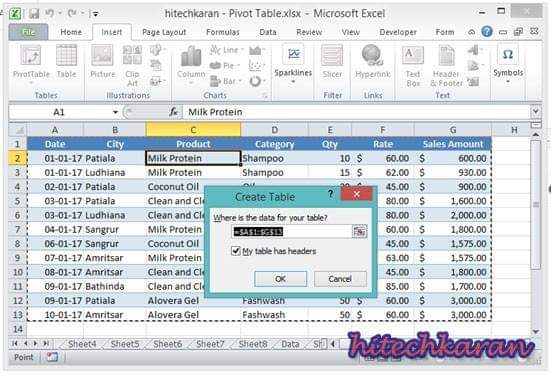
Task: Insert a Bar chart
Action: (226, 82)
